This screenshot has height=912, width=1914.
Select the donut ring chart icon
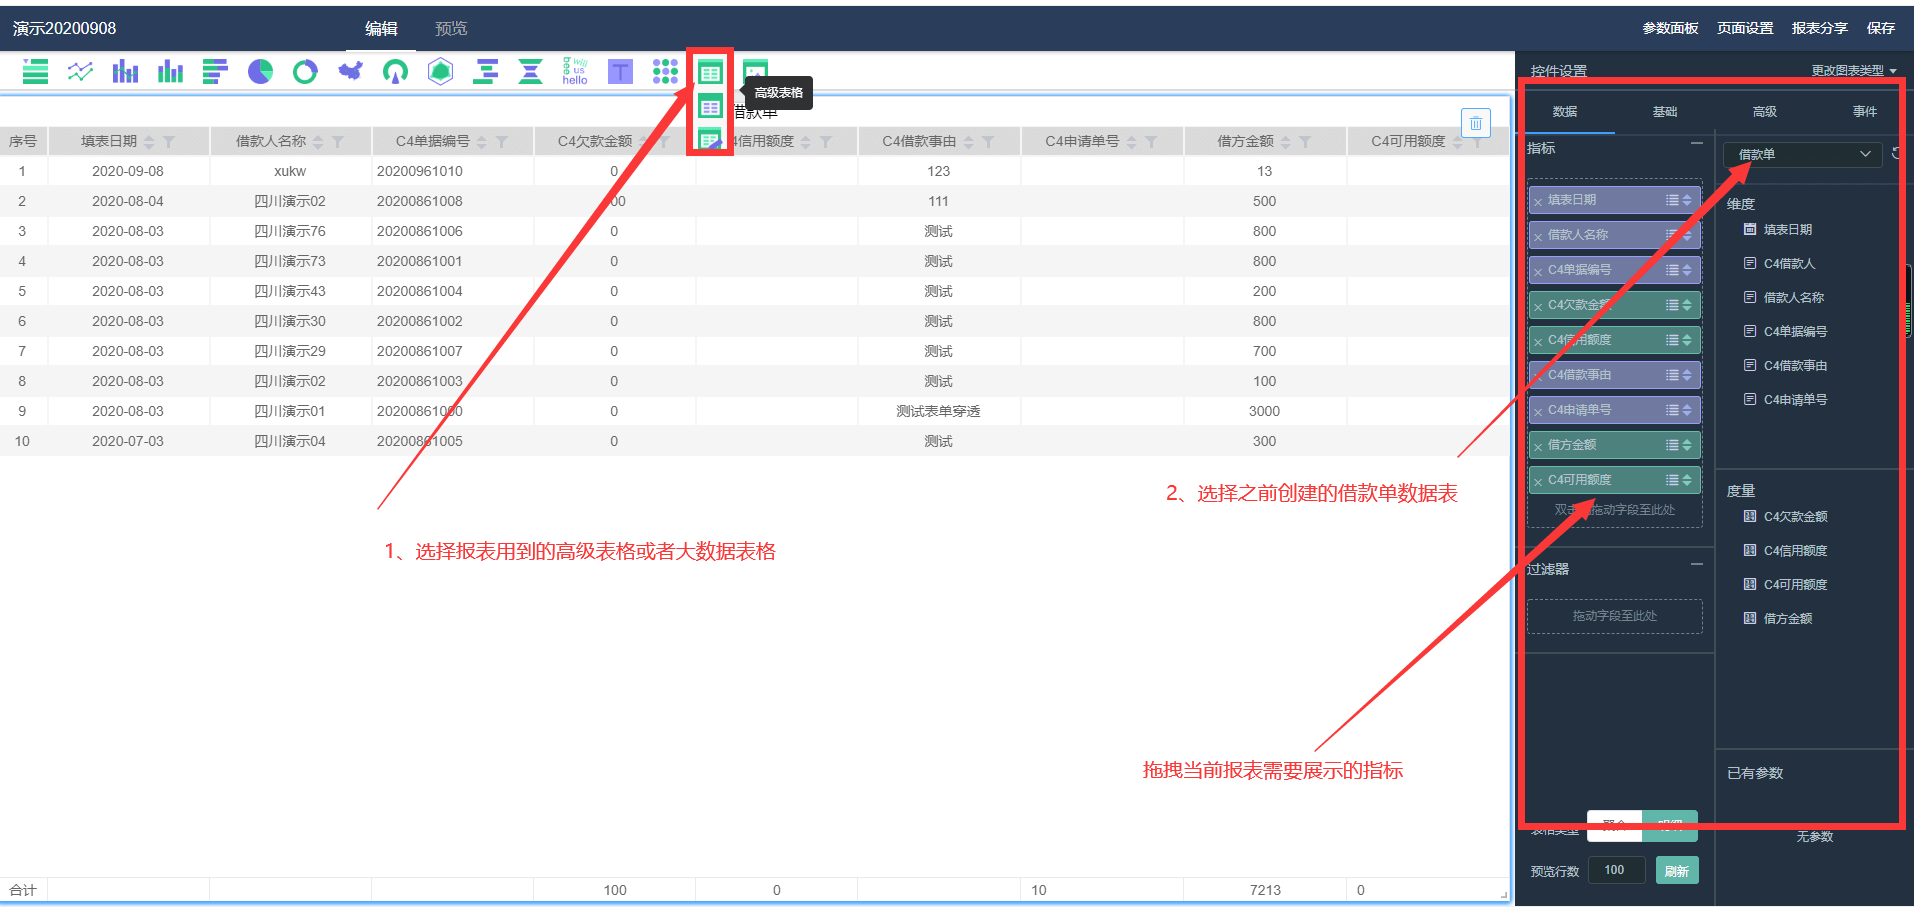point(305,71)
